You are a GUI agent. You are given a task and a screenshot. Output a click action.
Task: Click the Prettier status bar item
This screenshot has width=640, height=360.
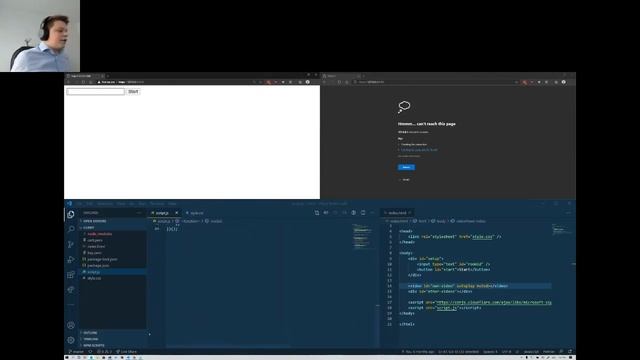pos(549,351)
